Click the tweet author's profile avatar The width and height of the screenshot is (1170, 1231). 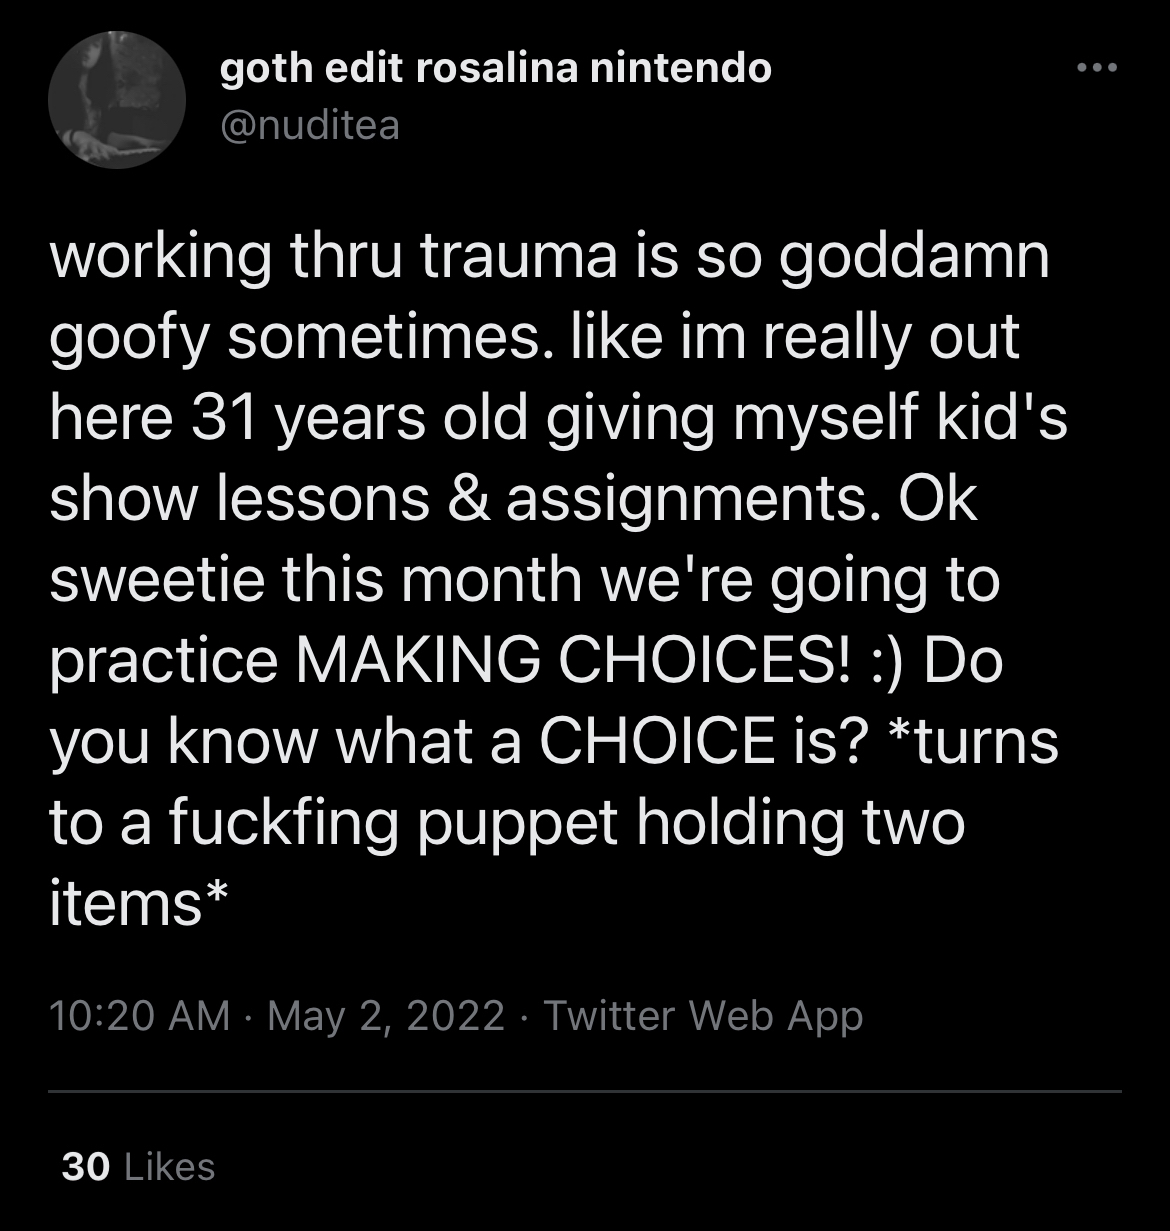[x=117, y=99]
